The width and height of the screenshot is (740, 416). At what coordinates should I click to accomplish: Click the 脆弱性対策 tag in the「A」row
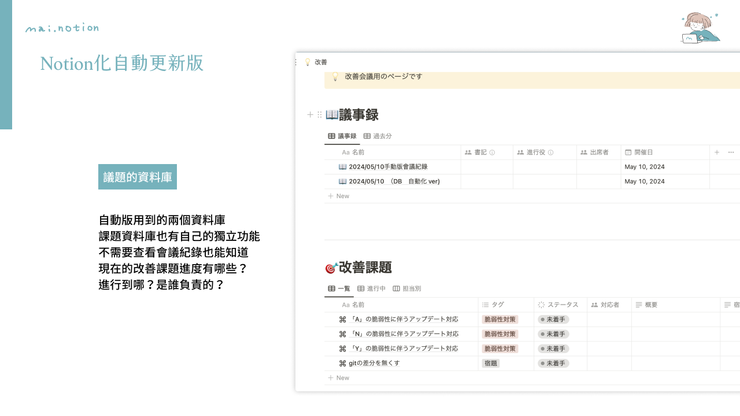pyautogui.click(x=500, y=320)
